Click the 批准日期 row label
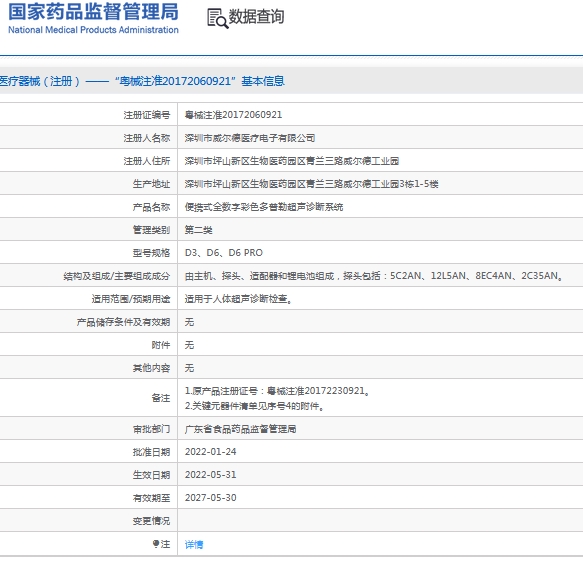This screenshot has height=564, width=583. 151,452
